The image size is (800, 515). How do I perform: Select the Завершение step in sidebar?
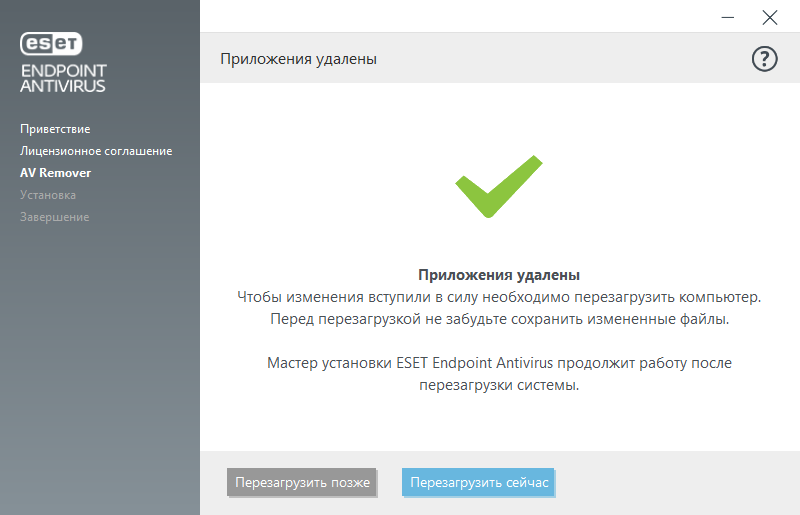coord(55,217)
